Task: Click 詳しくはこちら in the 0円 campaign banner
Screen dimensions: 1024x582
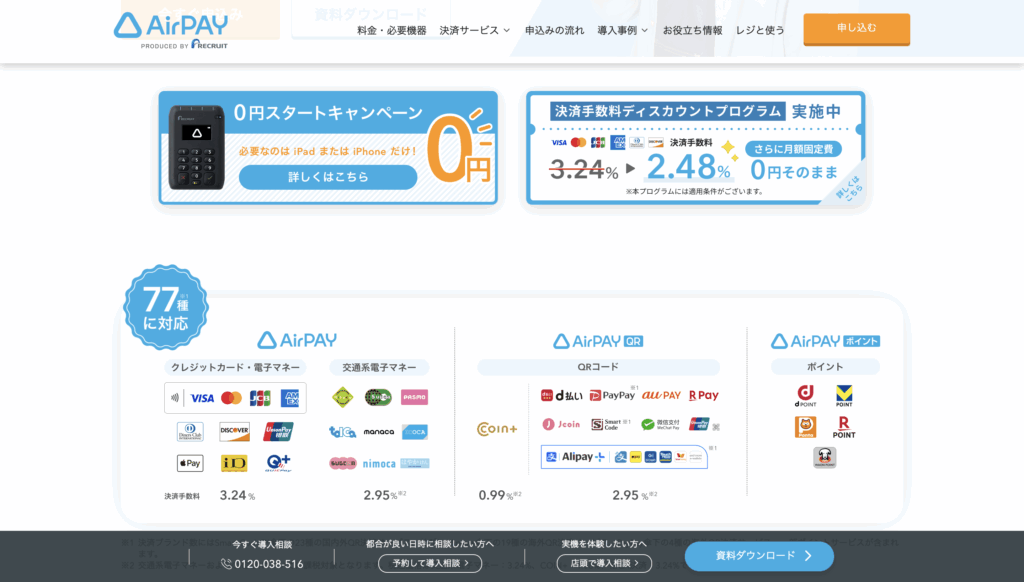Action: pos(327,177)
